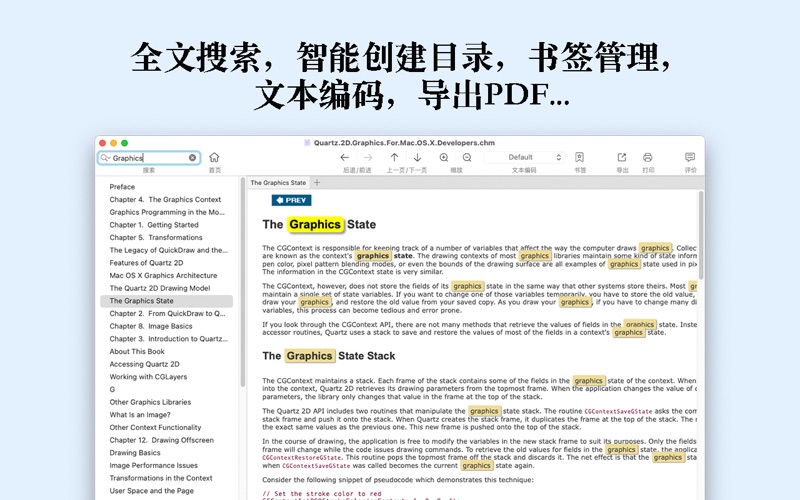Image resolution: width=800 pixels, height=500 pixels.
Task: Switch to The Graphics State tab
Action: [x=278, y=183]
